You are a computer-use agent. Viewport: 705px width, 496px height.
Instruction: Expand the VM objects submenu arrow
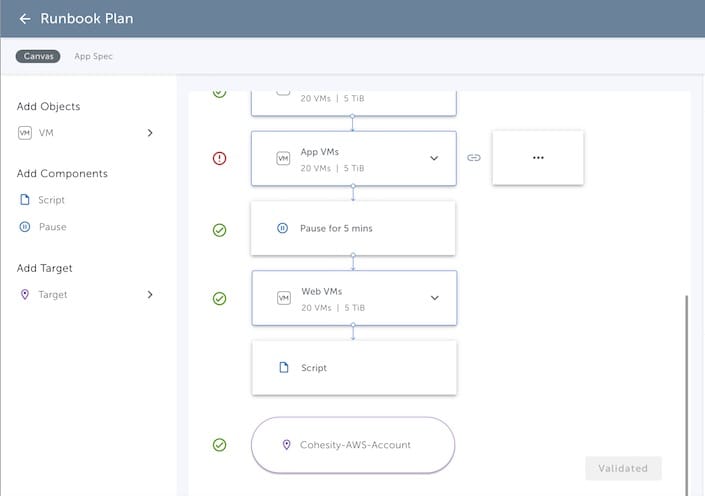[150, 133]
